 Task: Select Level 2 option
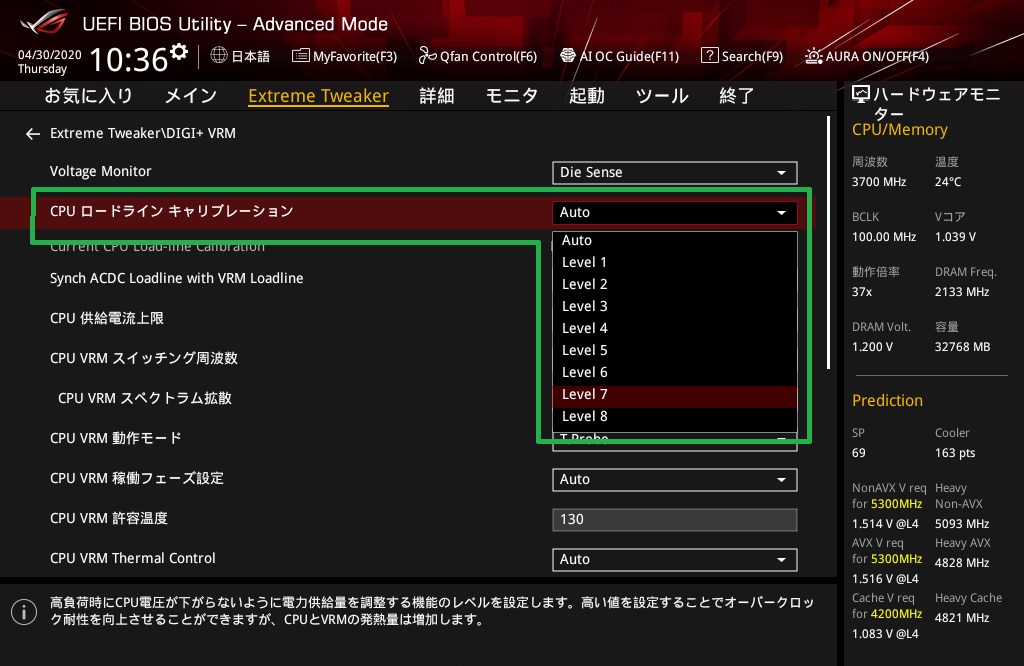point(675,284)
